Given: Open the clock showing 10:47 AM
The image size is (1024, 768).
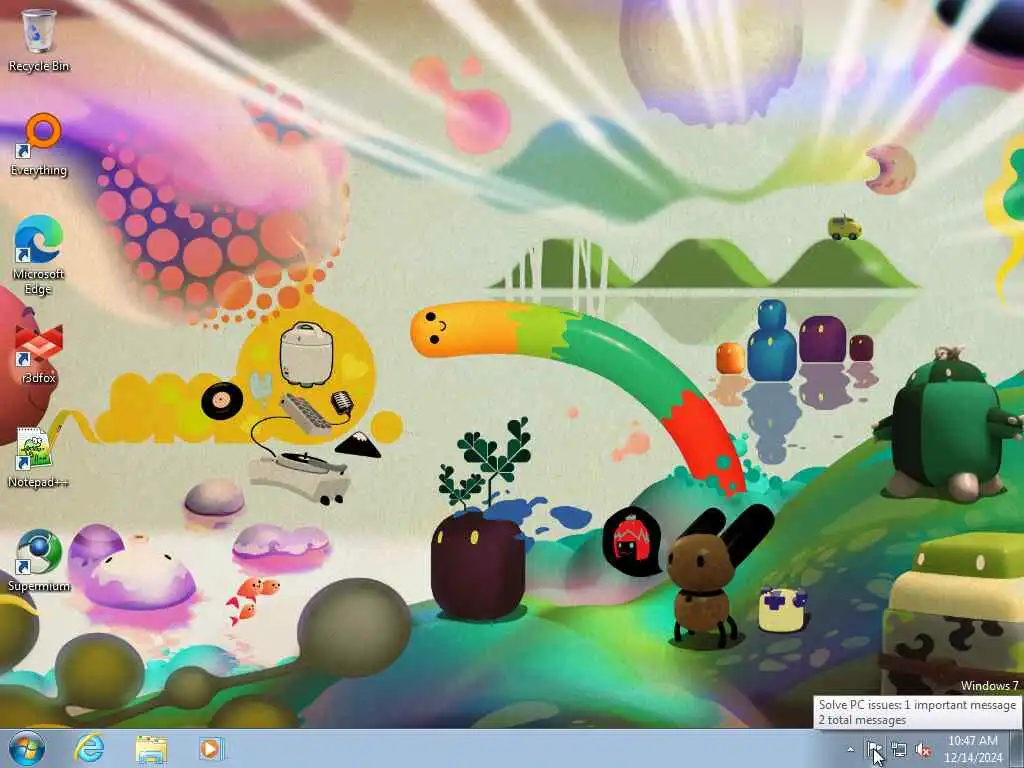Looking at the screenshot, I should point(972,749).
